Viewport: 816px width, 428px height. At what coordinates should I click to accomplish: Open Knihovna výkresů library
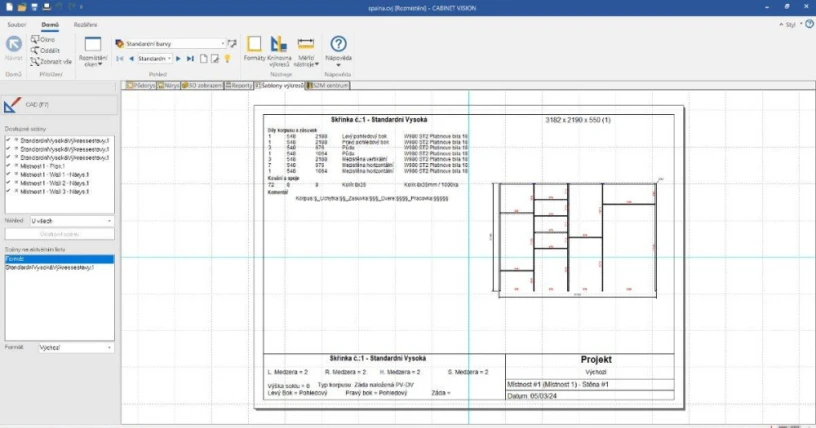coord(279,51)
